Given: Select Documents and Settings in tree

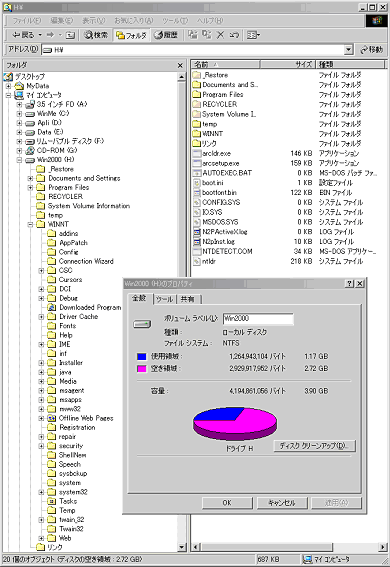Looking at the screenshot, I should (x=84, y=178).
